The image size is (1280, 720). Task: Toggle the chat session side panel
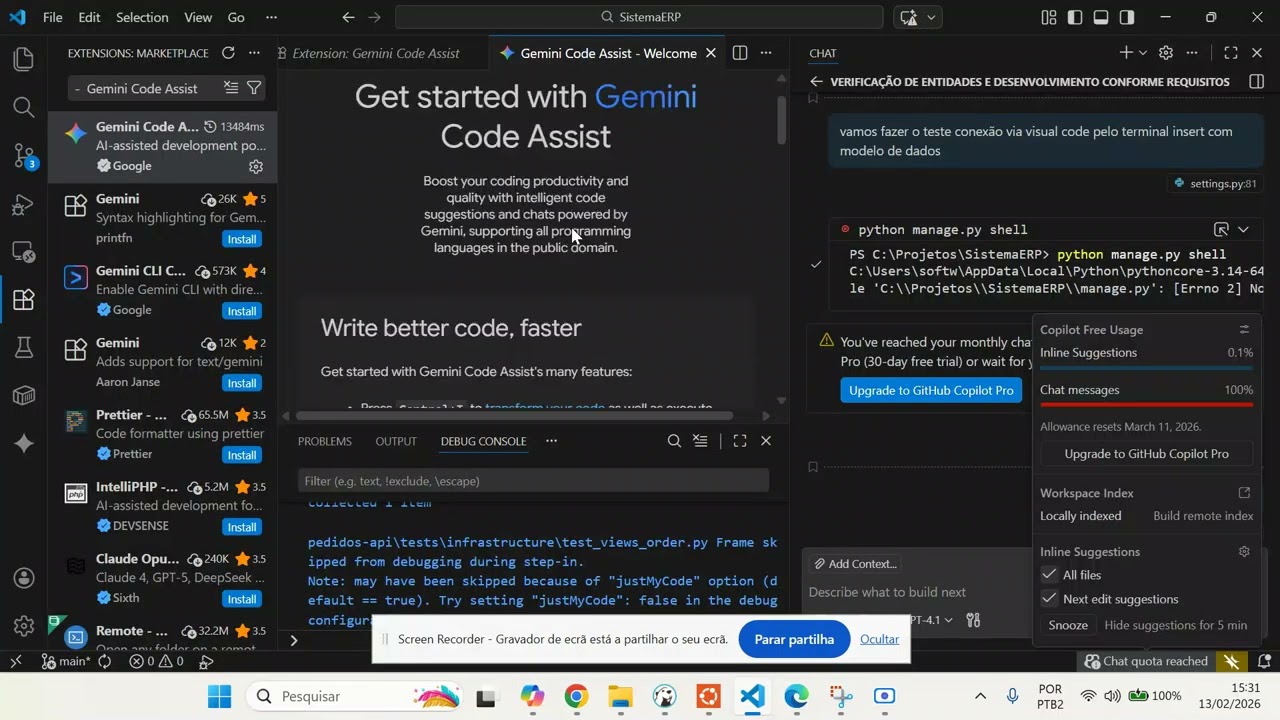click(1257, 81)
